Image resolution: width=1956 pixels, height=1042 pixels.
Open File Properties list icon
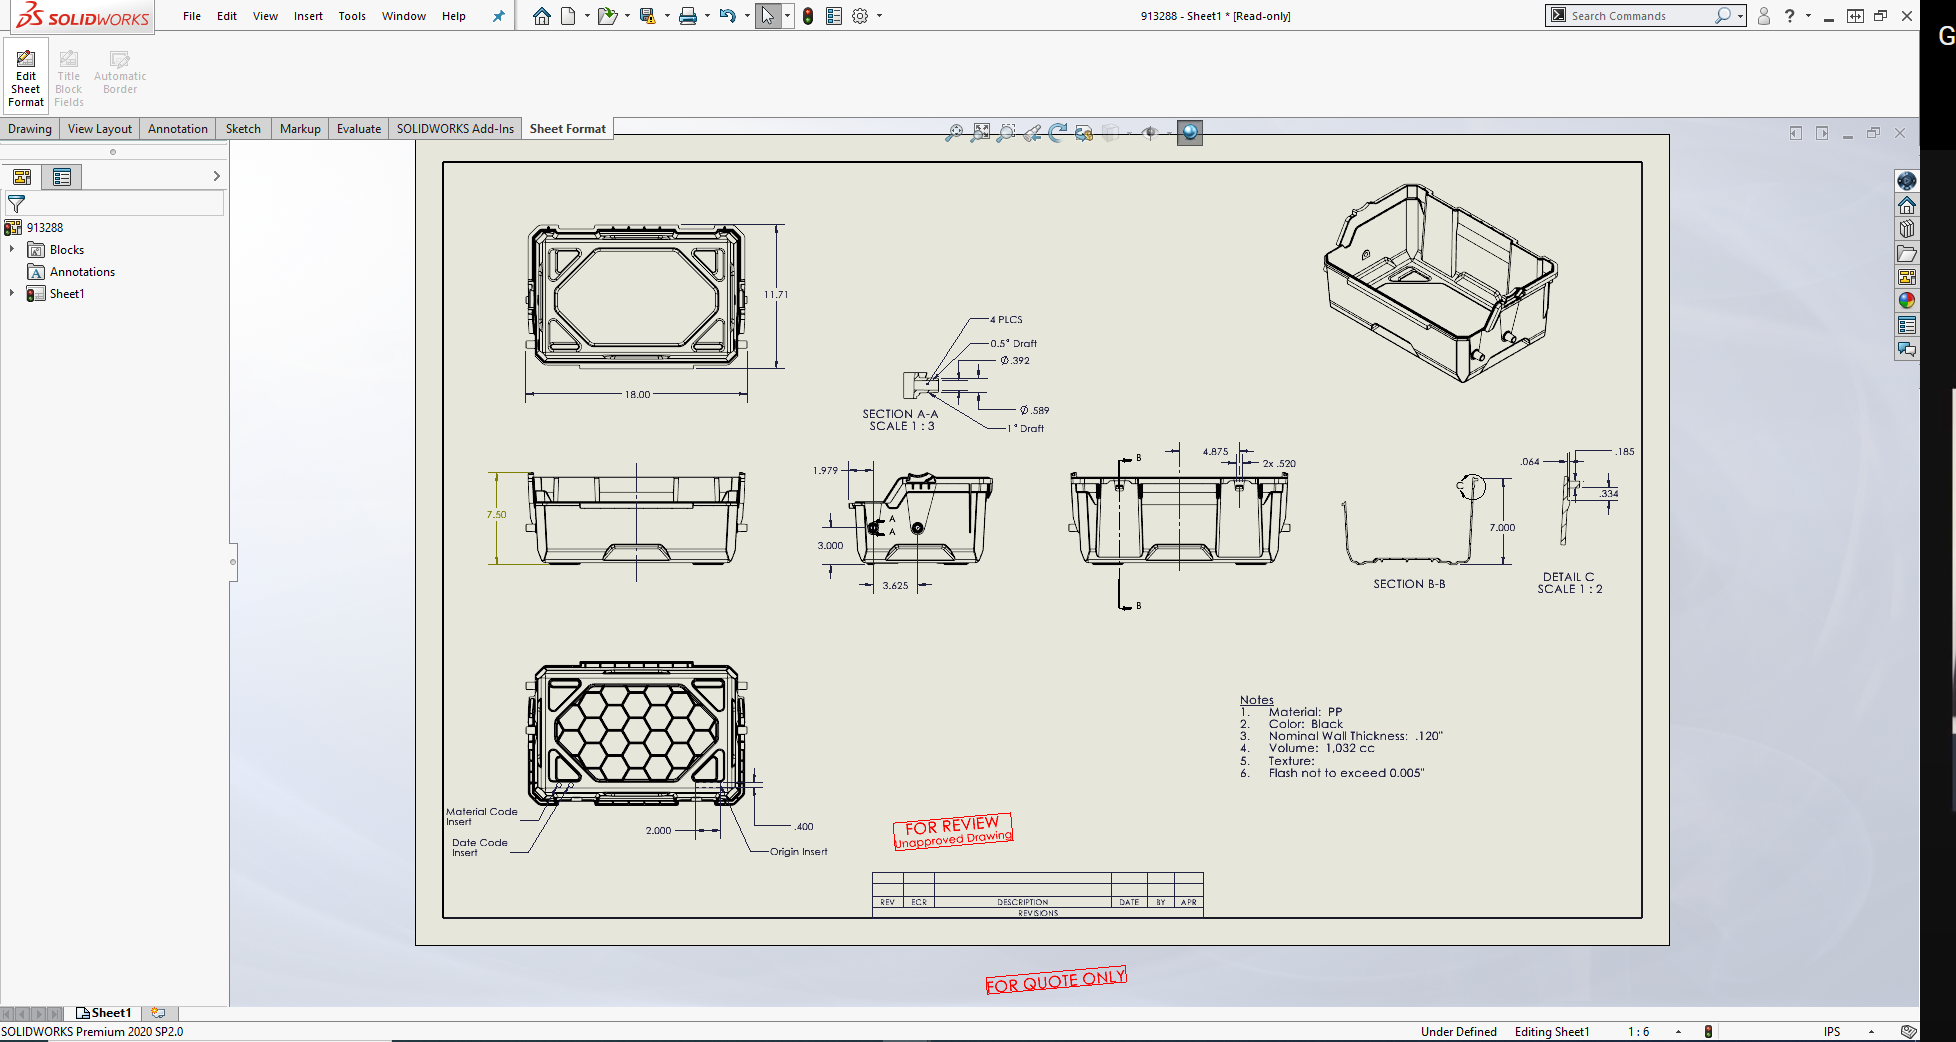coord(834,16)
